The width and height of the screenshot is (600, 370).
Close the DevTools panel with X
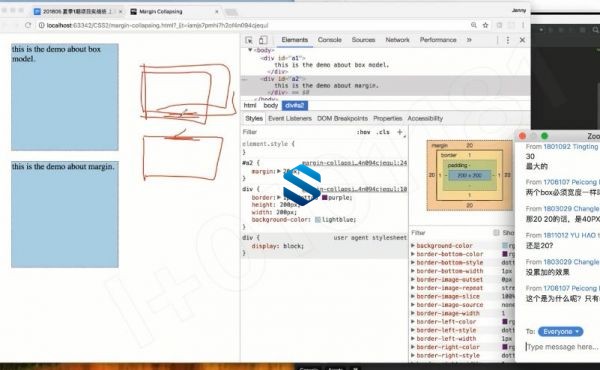522,40
